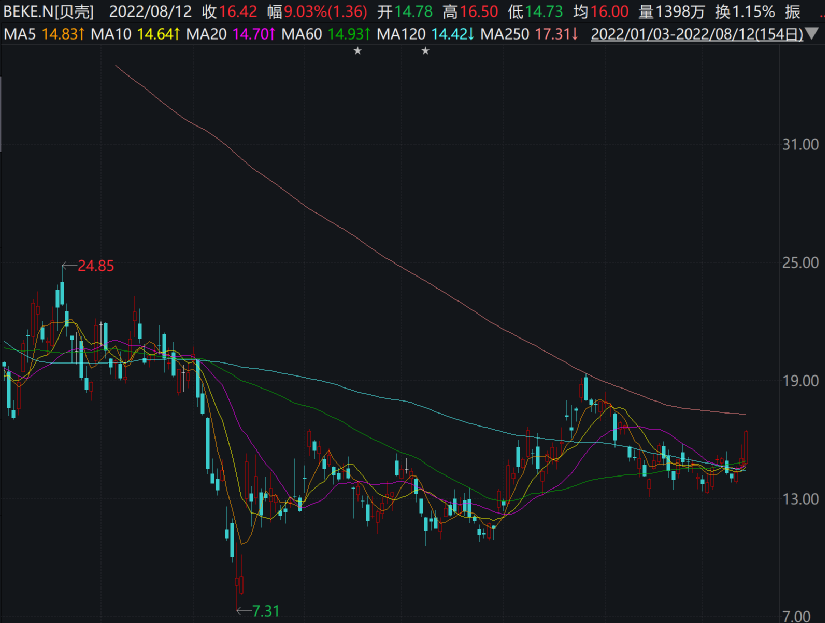
Task: Open the 2022/01/03-2022/08/12 date range link
Action: click(699, 34)
